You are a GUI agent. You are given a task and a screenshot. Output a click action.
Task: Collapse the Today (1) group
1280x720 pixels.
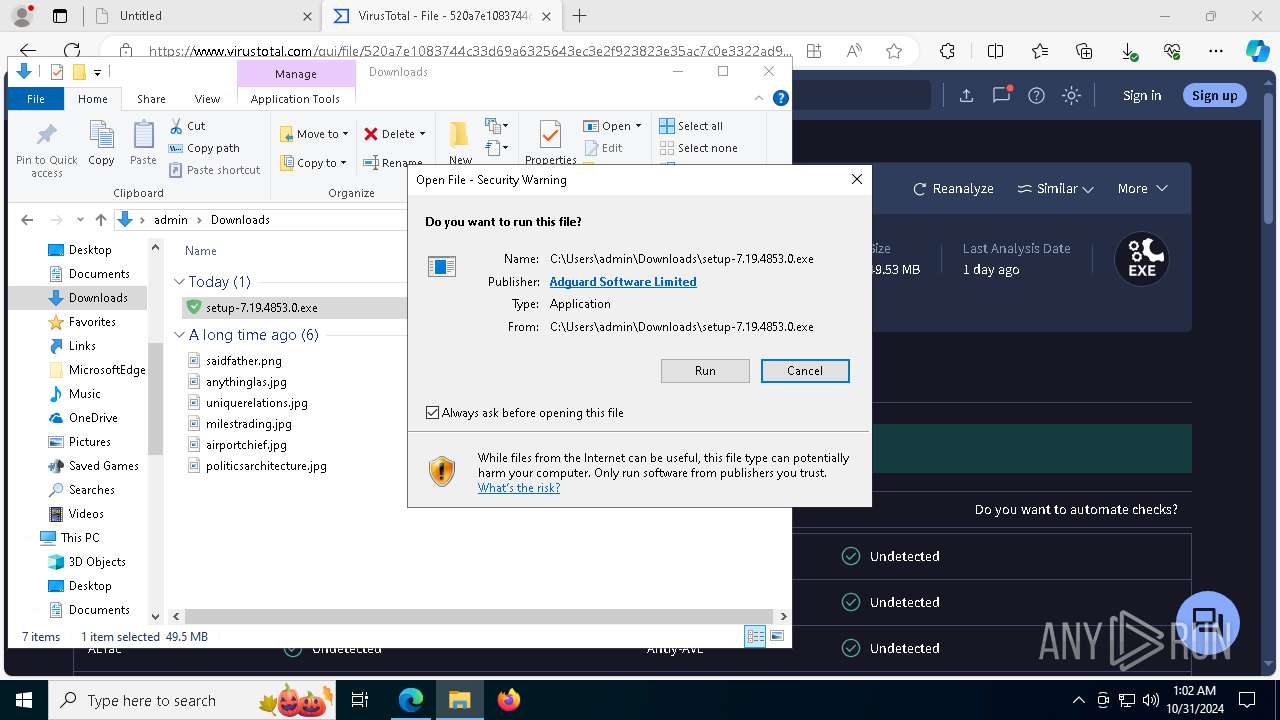[180, 282]
